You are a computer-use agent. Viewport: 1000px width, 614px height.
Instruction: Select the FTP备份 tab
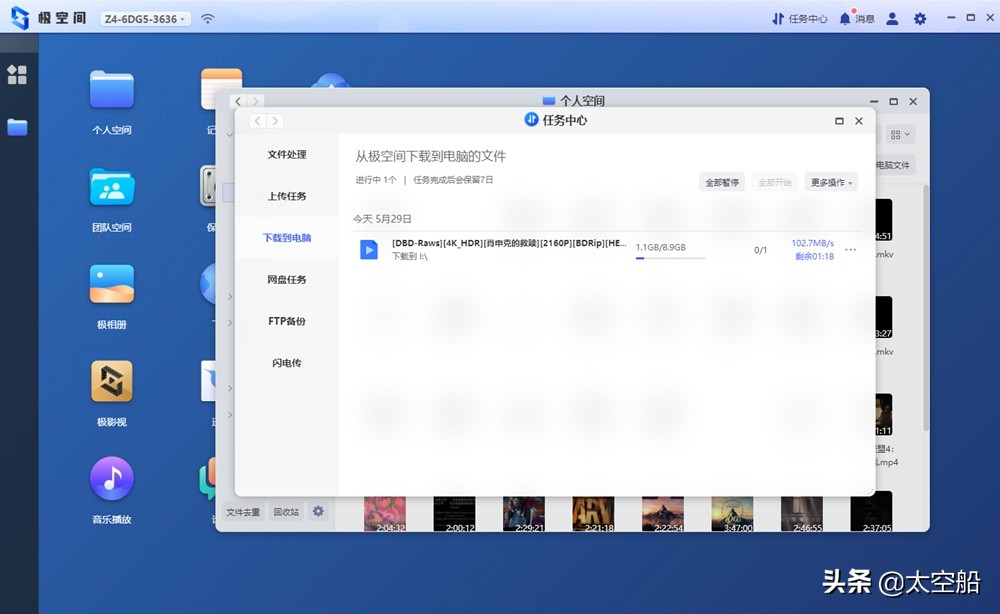(x=286, y=321)
